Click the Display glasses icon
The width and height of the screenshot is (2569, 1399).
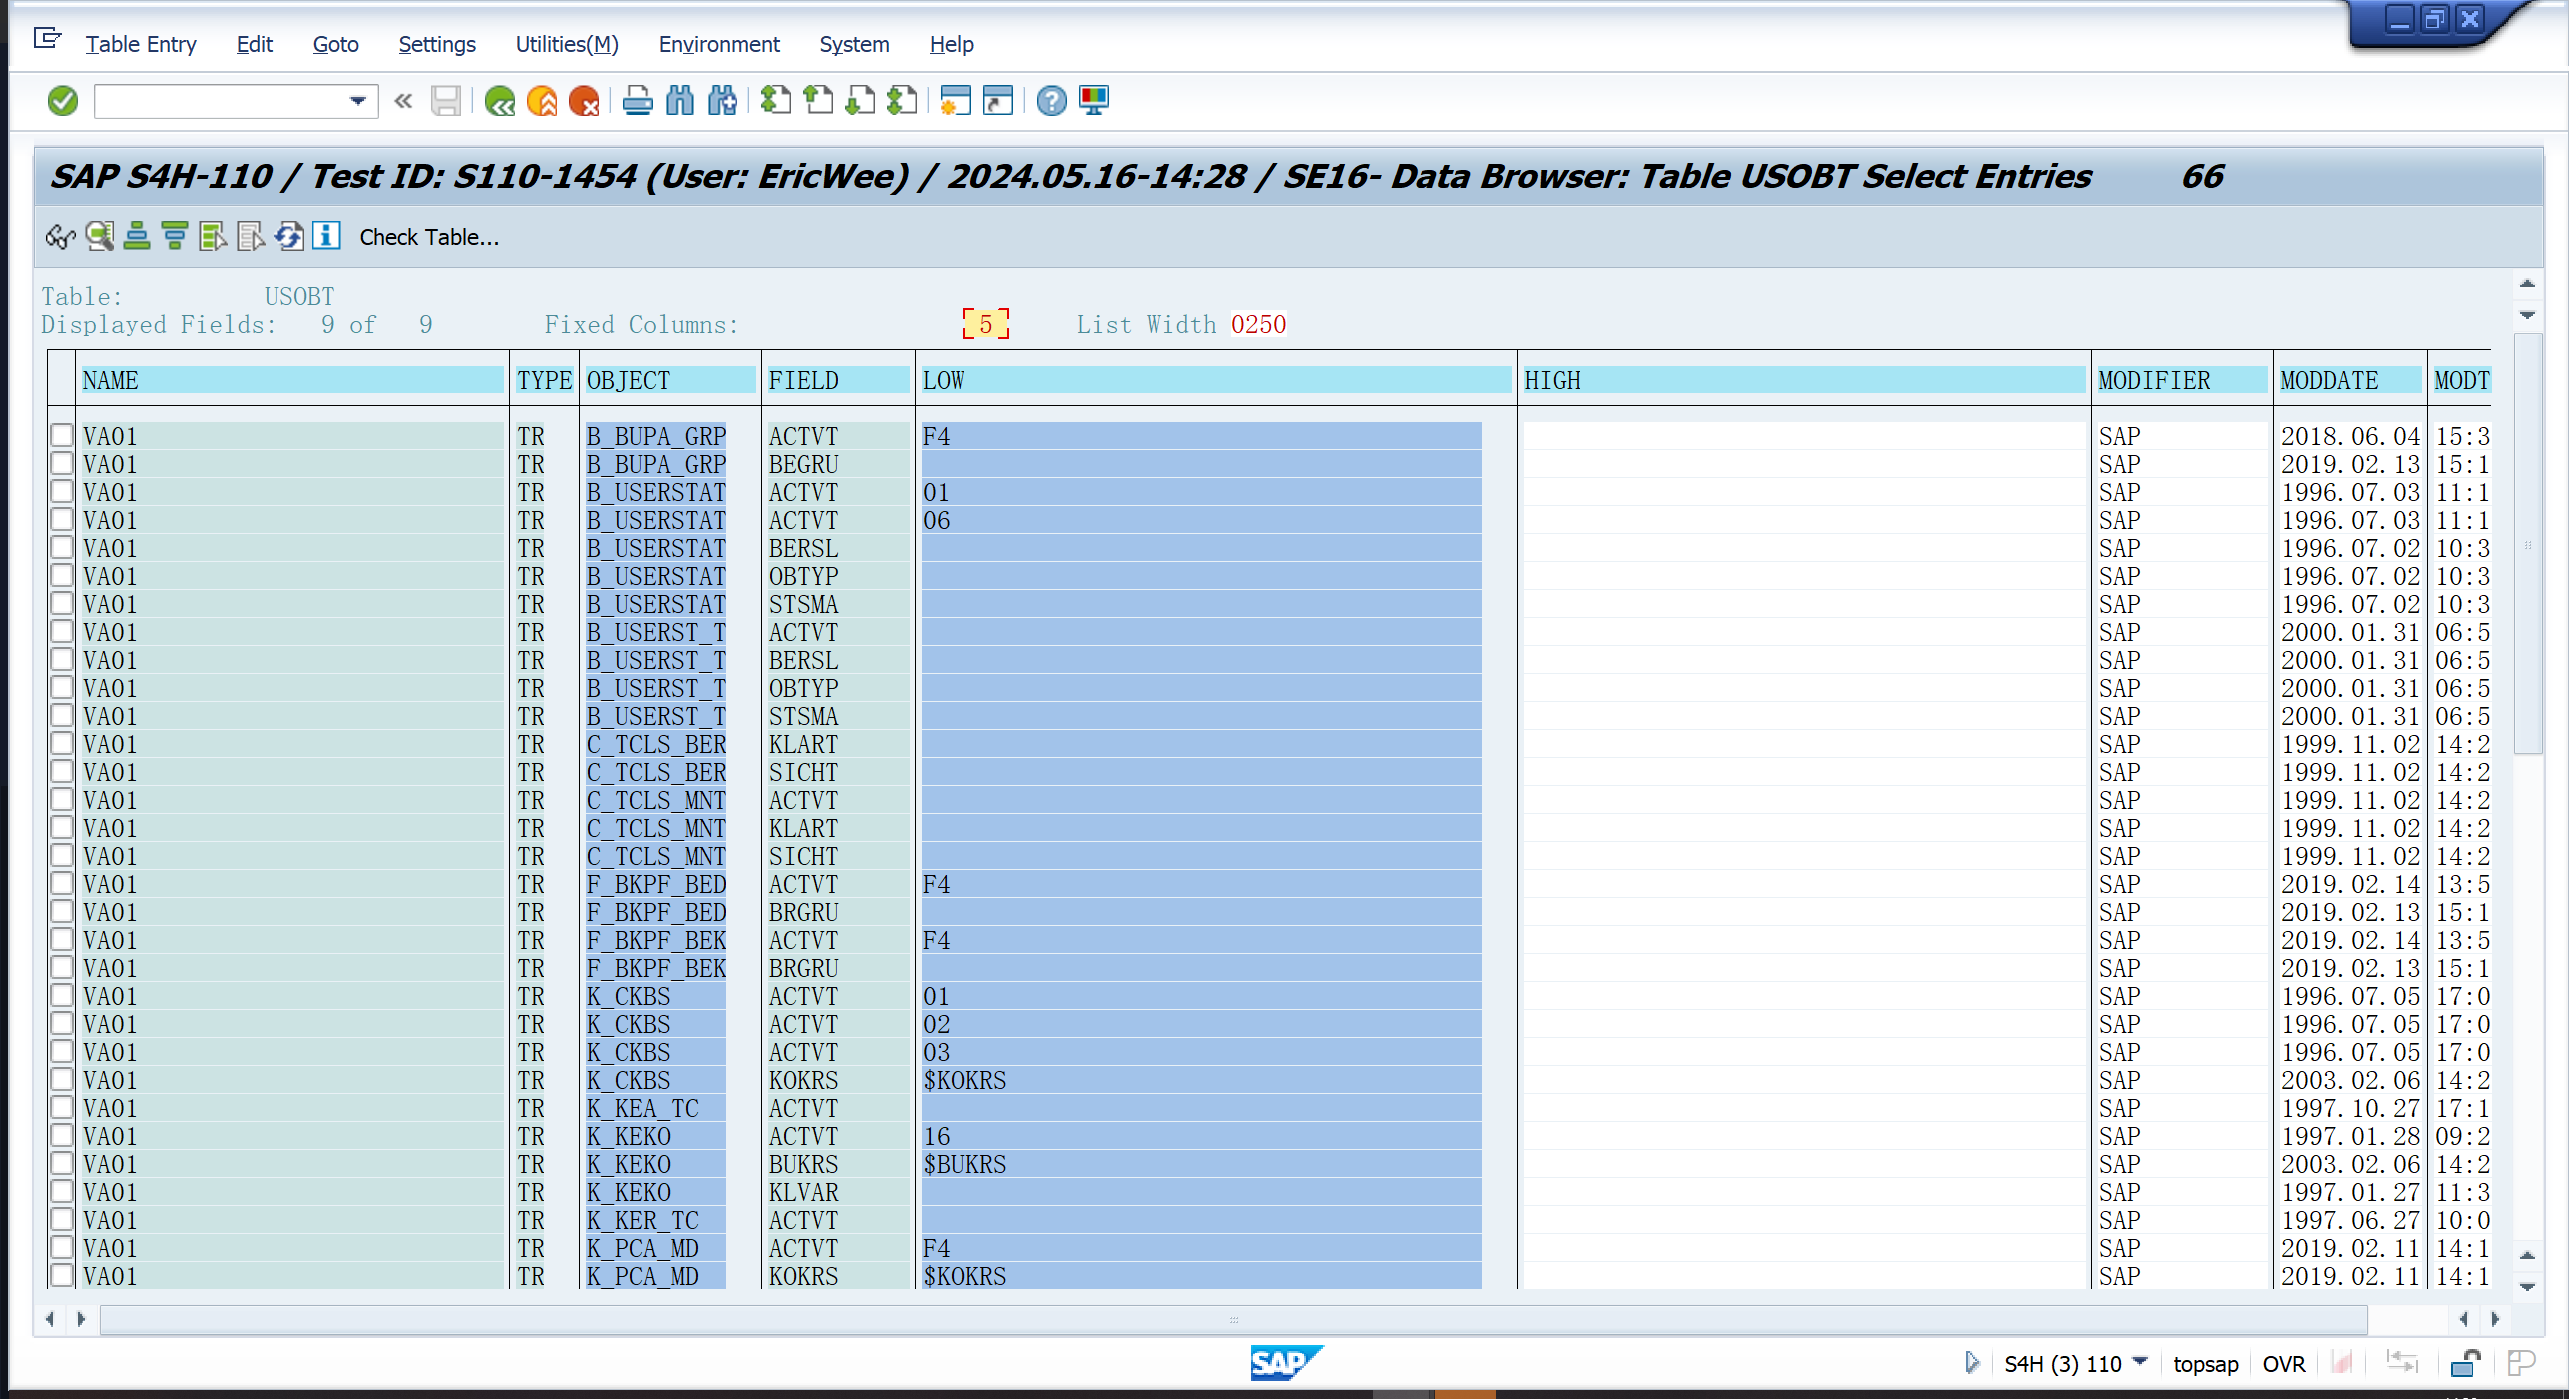click(60, 237)
